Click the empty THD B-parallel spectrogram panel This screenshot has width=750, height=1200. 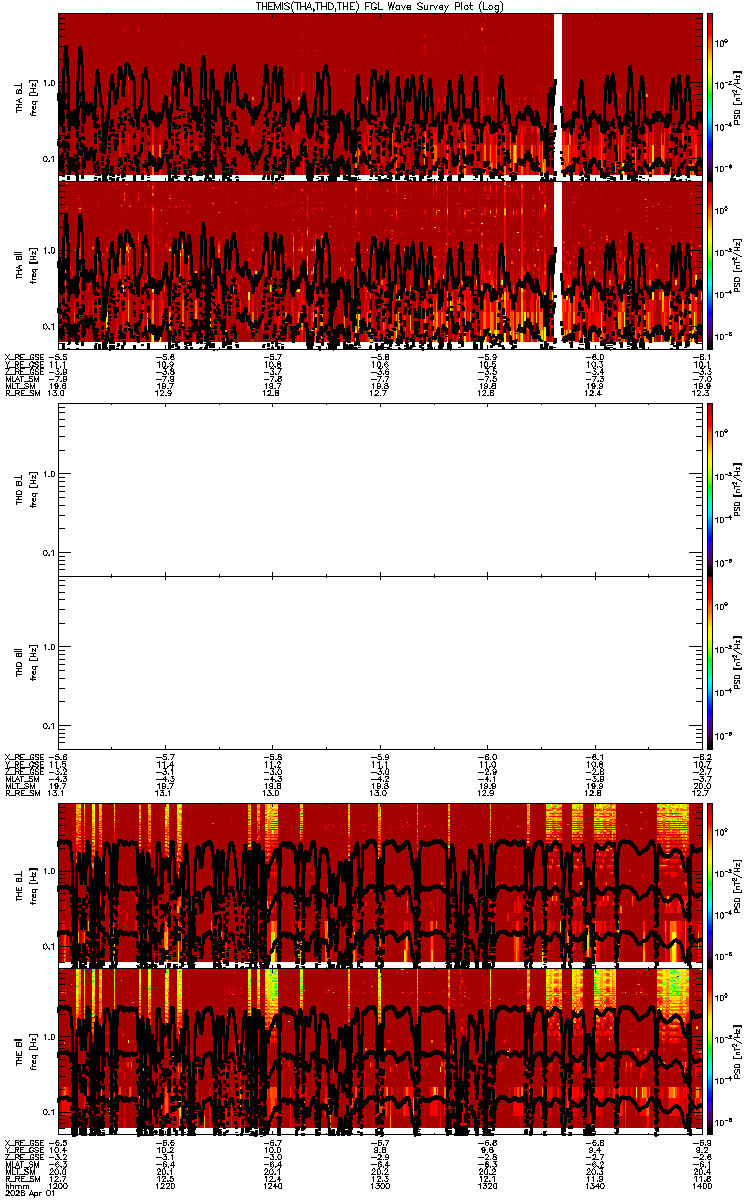click(380, 662)
